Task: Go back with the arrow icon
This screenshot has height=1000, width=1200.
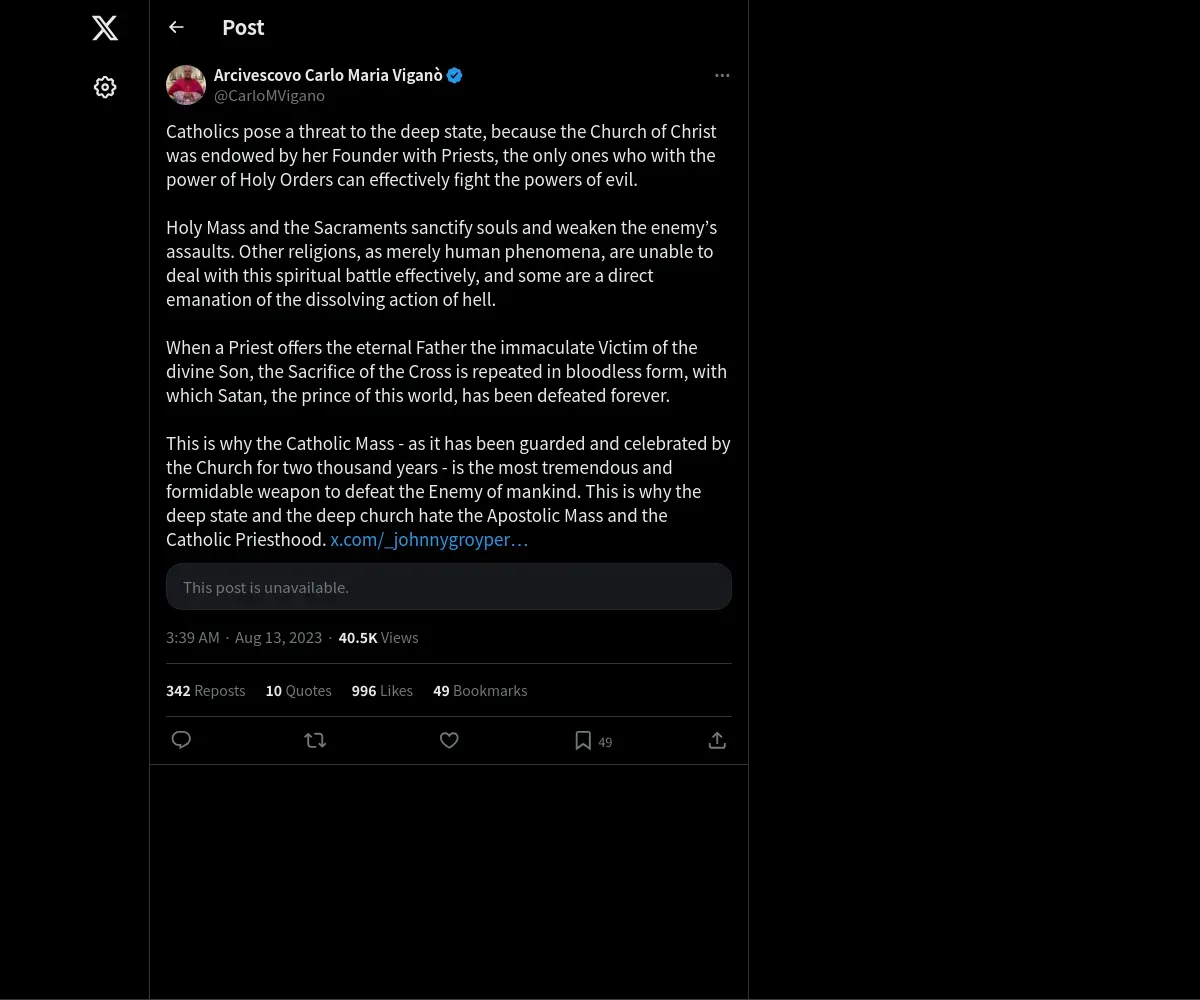Action: click(x=176, y=27)
